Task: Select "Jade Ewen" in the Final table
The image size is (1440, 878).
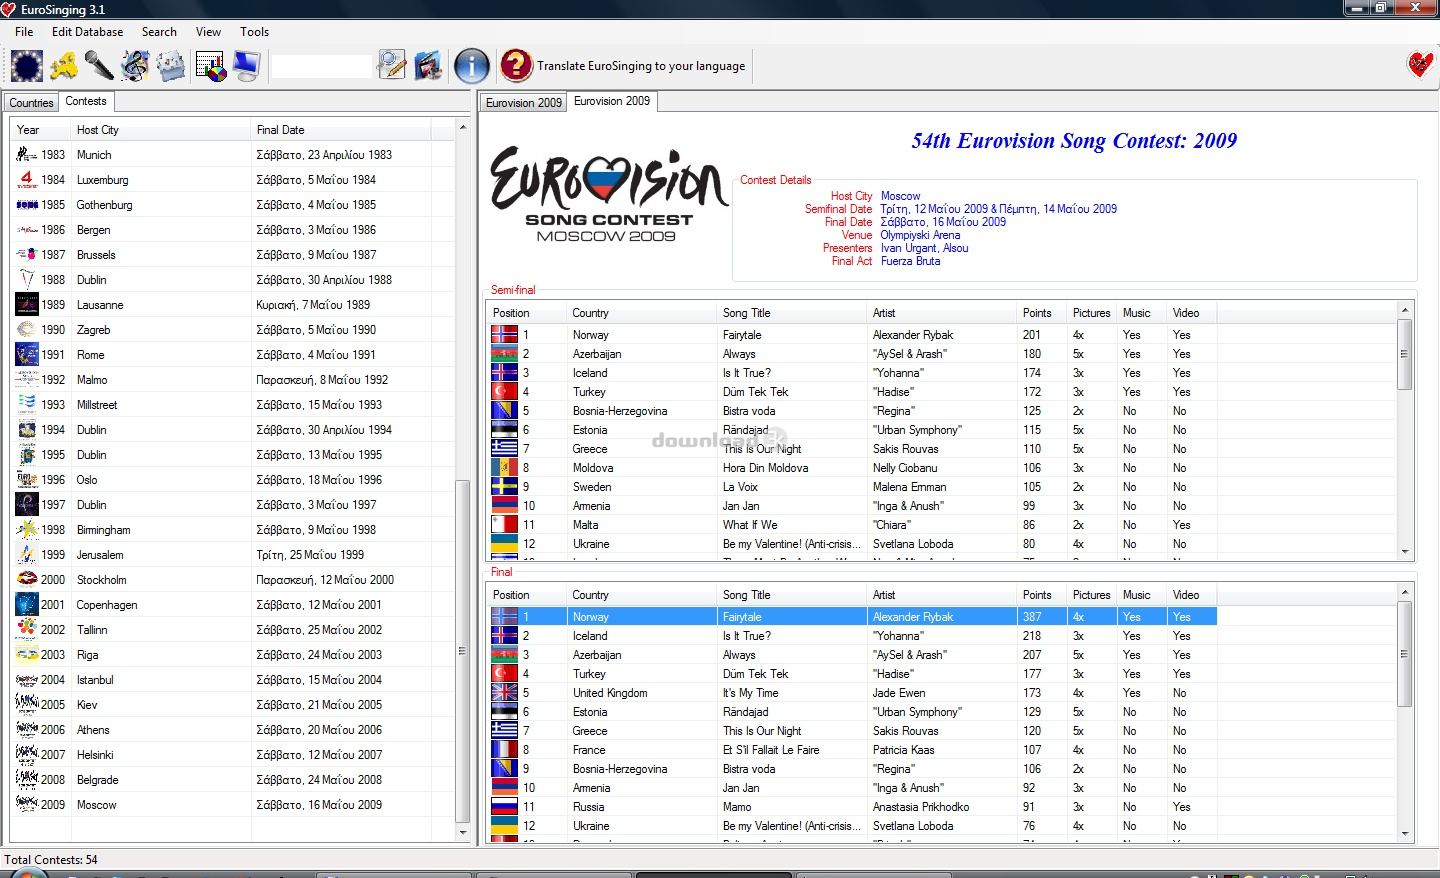Action: click(899, 693)
